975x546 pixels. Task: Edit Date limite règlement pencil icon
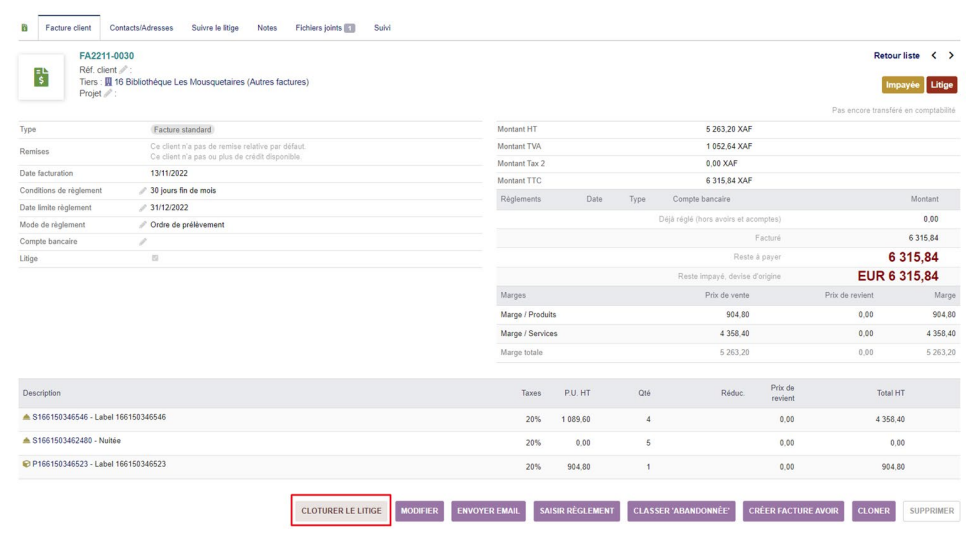[x=142, y=208]
